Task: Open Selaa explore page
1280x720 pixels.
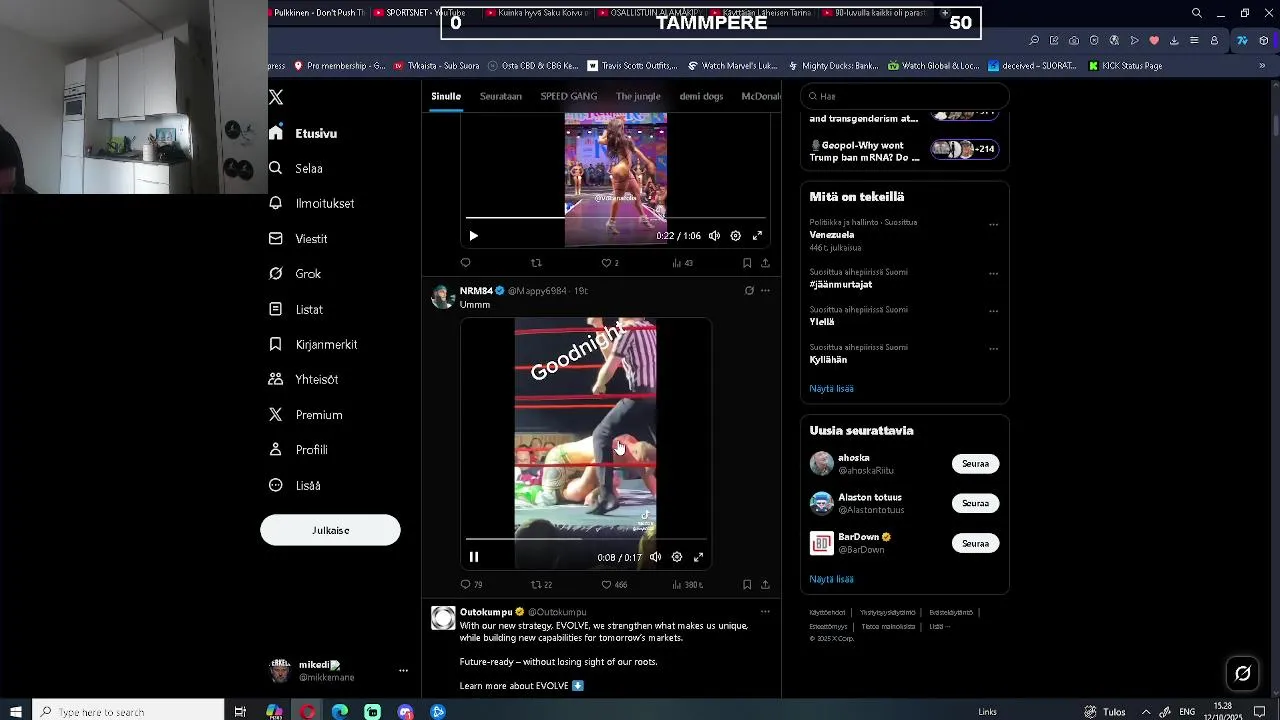Action: pyautogui.click(x=296, y=168)
